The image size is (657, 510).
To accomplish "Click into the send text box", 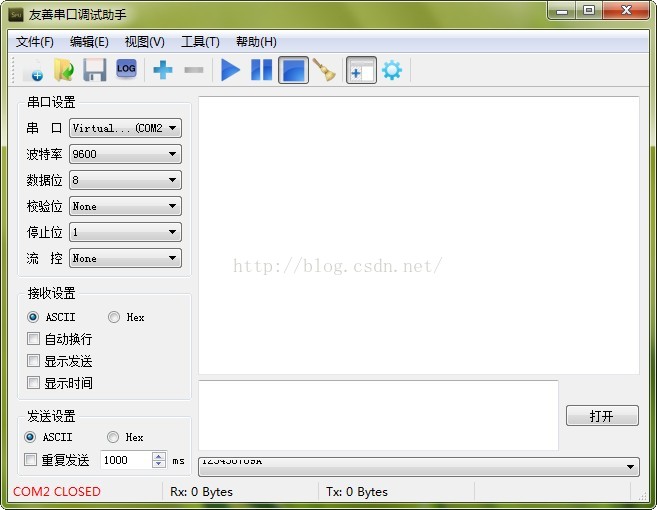I will tap(378, 415).
